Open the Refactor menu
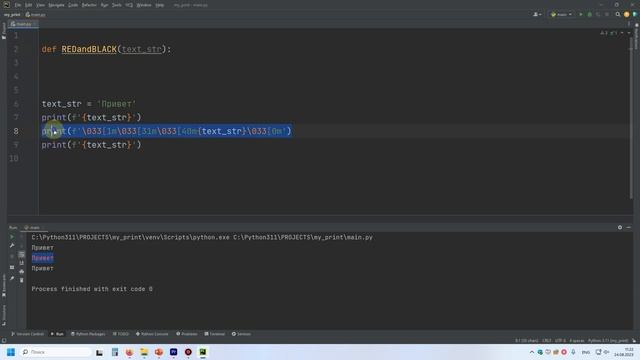This screenshot has width=640, height=360. point(89,5)
